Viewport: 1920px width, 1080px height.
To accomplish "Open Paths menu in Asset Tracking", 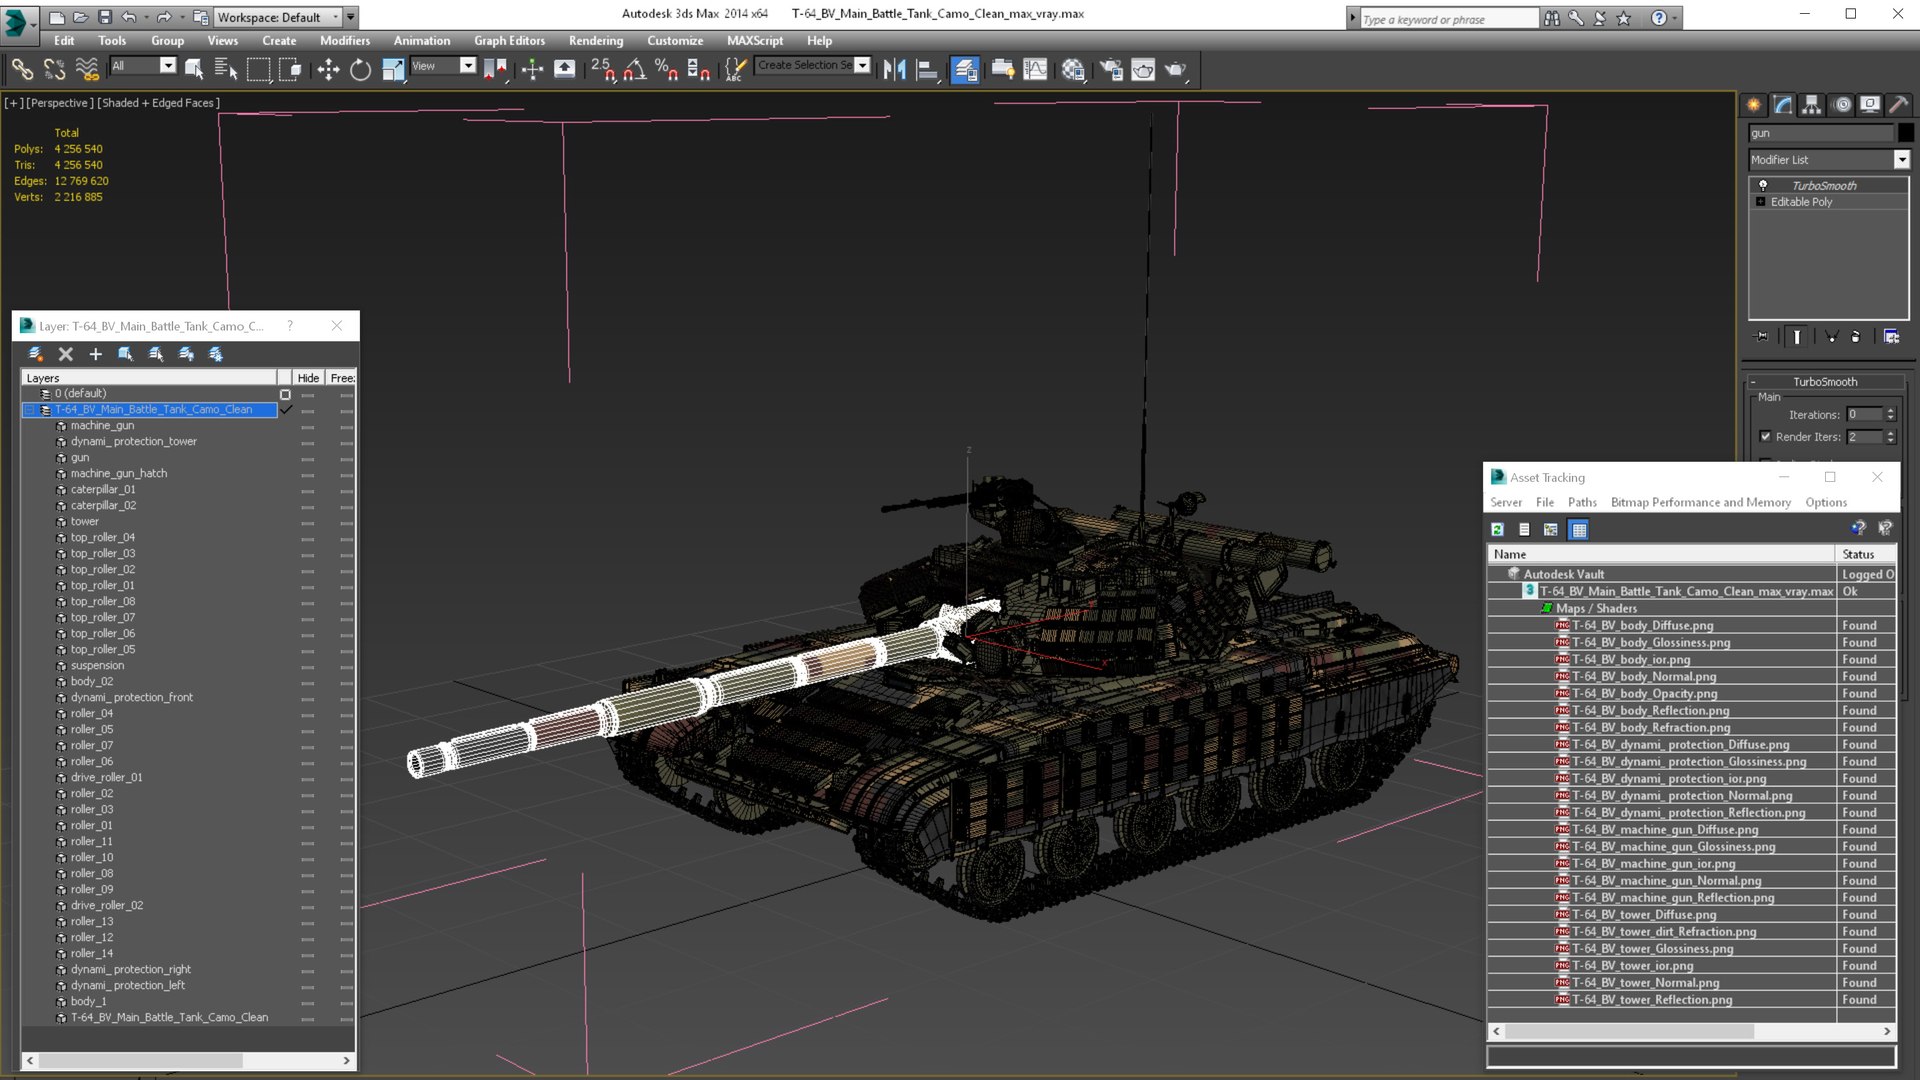I will tap(1582, 503).
